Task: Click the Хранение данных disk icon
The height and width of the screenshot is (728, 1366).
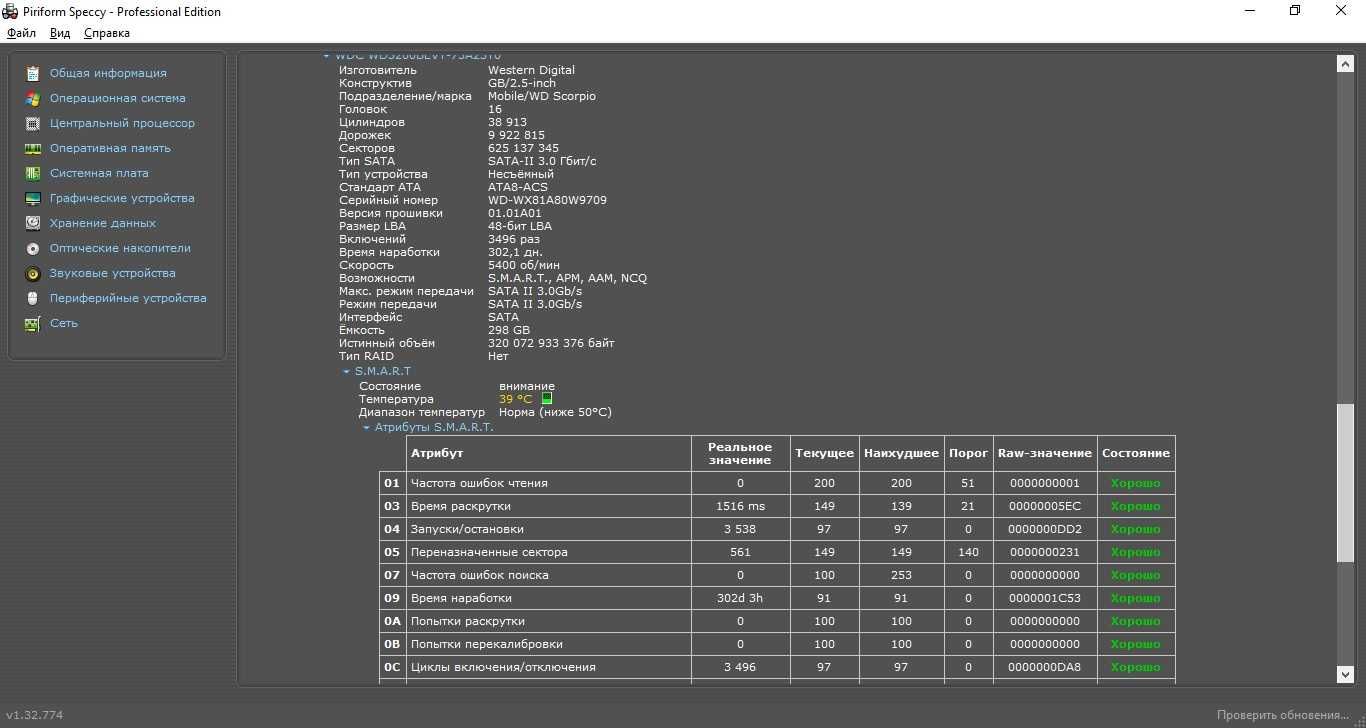Action: pyautogui.click(x=33, y=223)
